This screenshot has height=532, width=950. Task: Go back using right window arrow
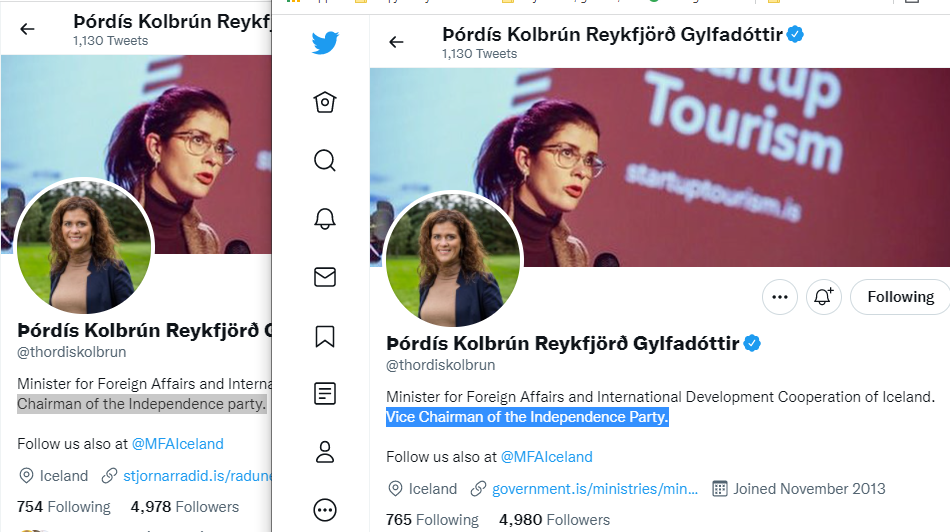click(x=396, y=42)
